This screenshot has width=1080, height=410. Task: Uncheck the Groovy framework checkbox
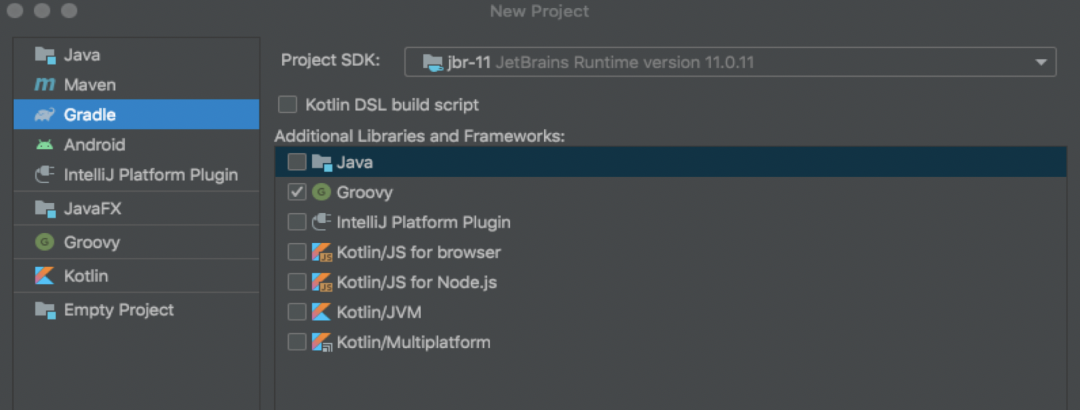(297, 192)
